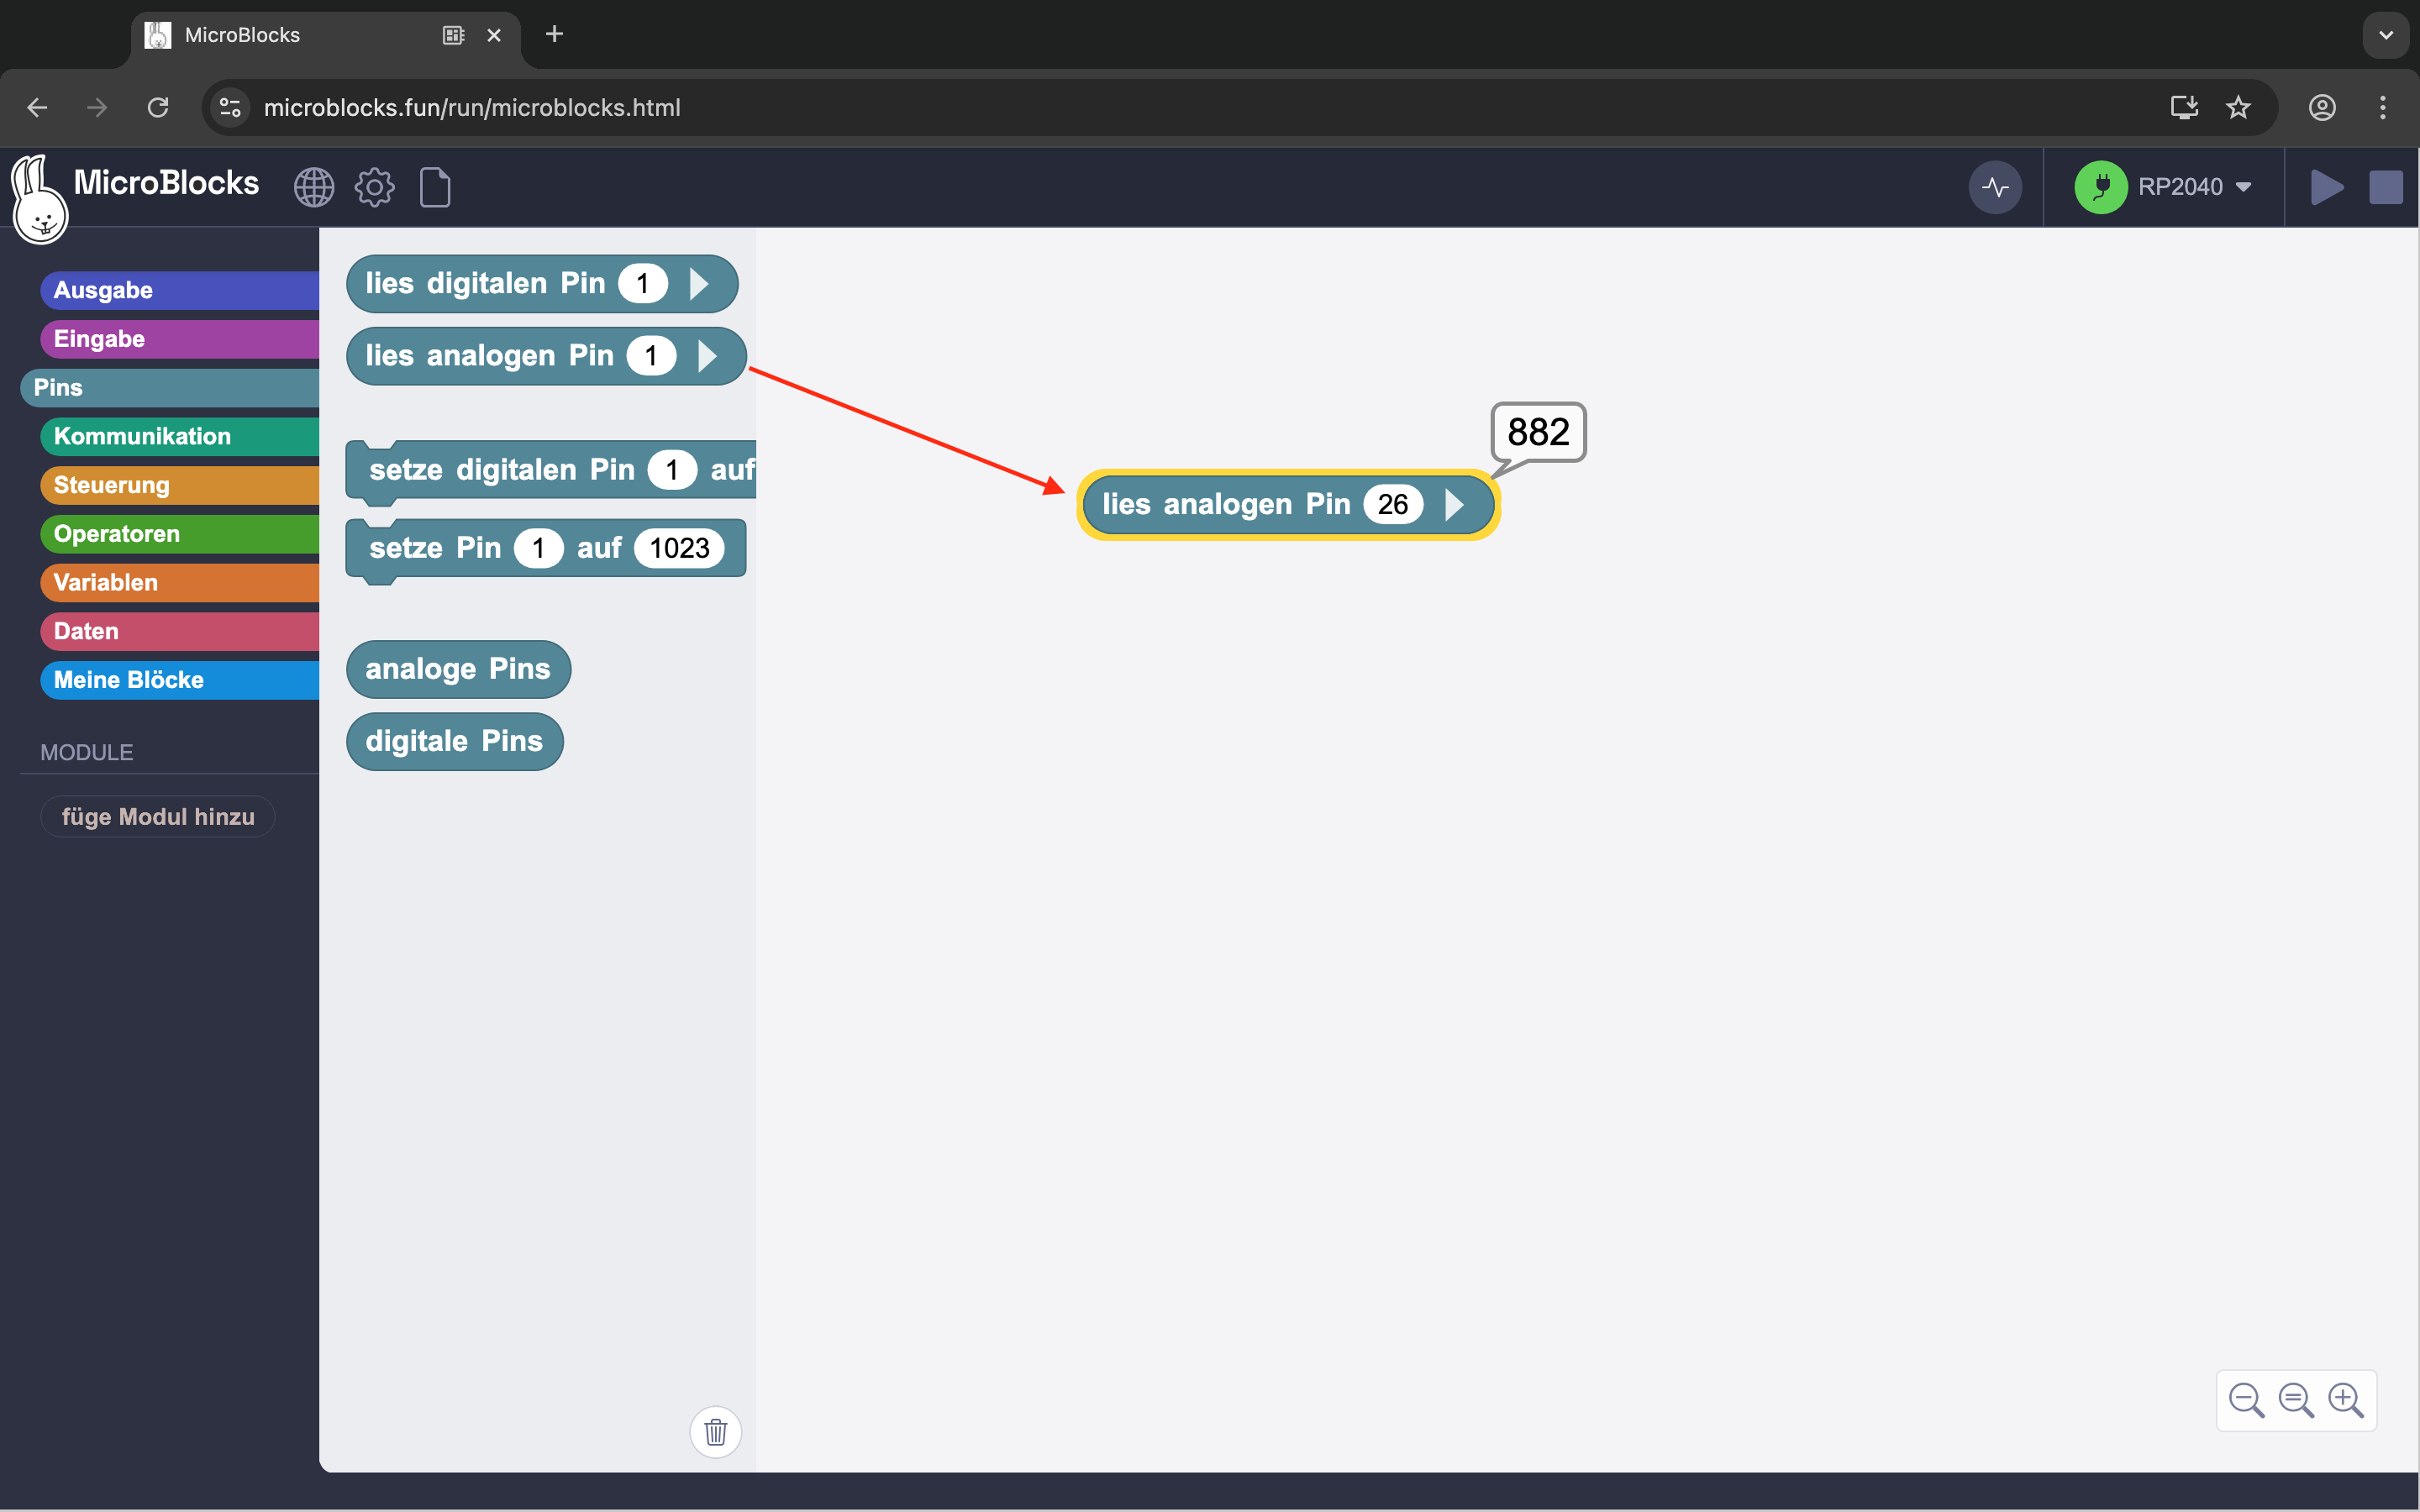
Task: Expand the palette lies digitalen Pin block arrow
Action: point(699,284)
